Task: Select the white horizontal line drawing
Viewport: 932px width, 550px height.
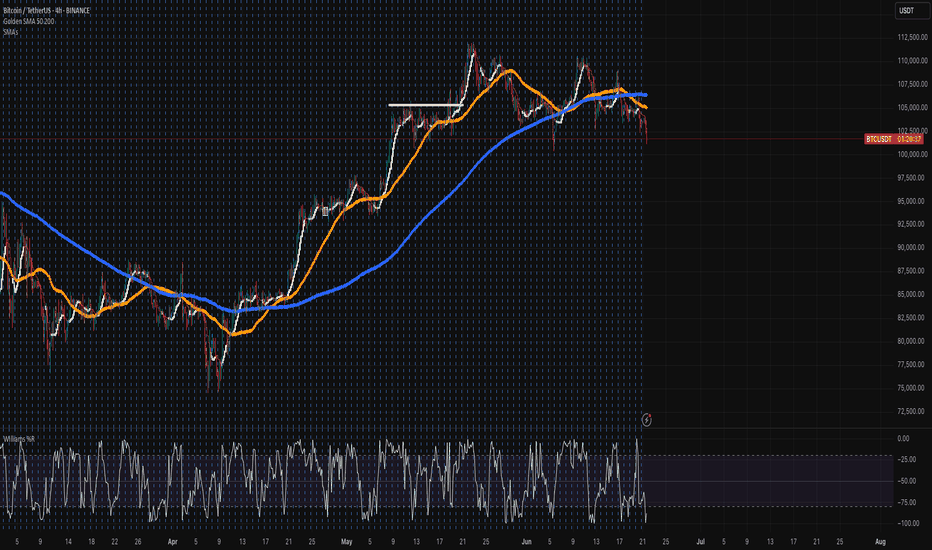Action: (x=425, y=105)
